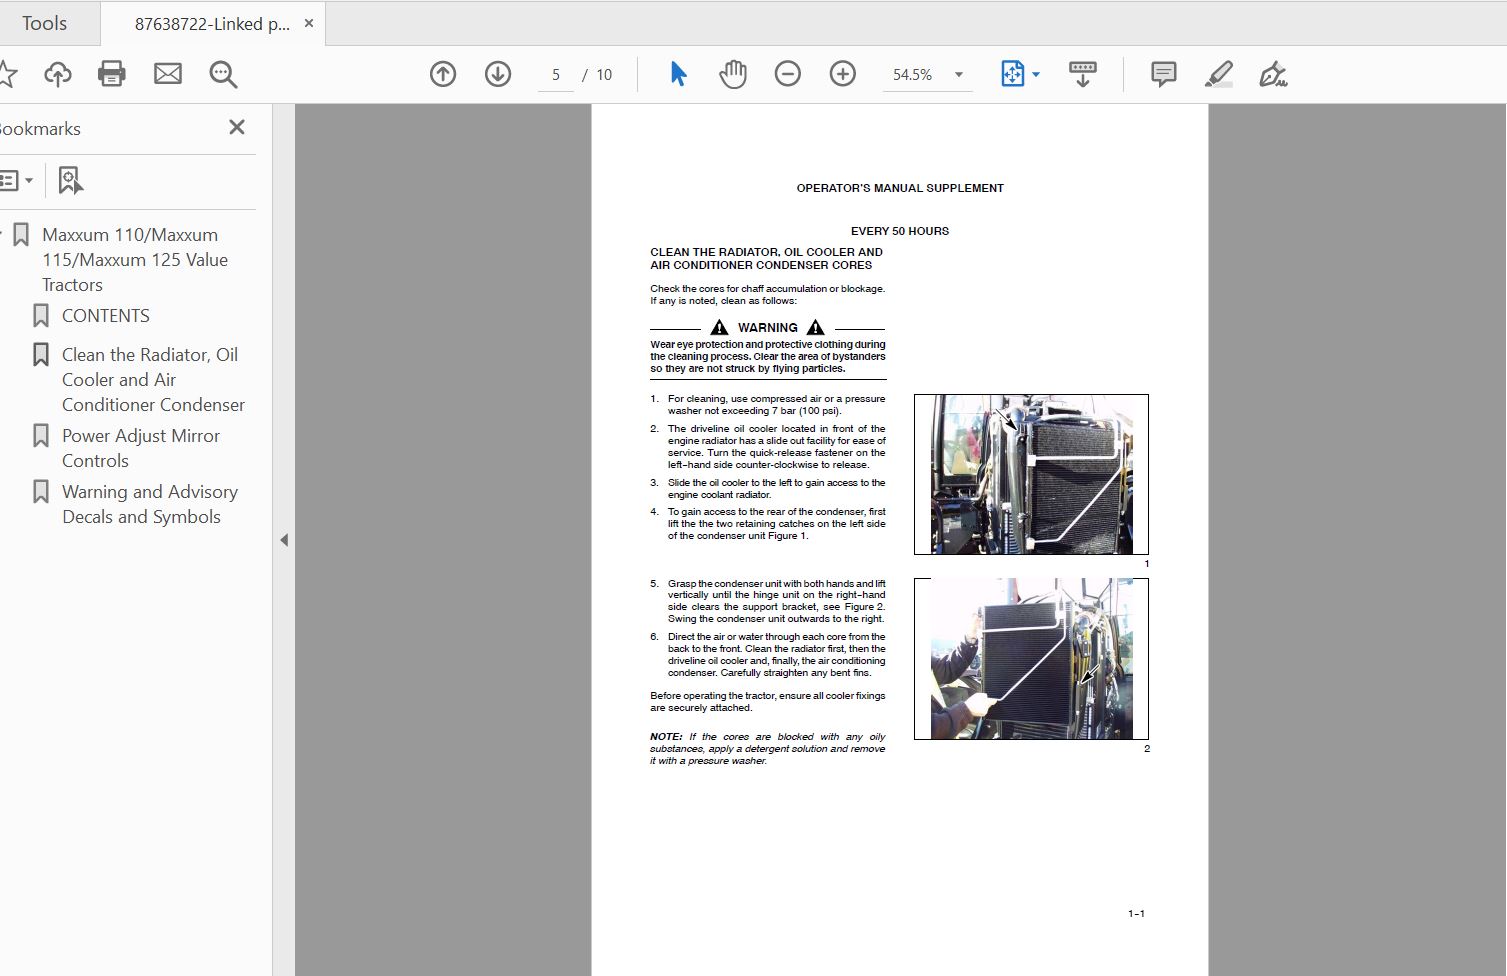Click the current page number field
The image size is (1507, 976).
point(556,75)
